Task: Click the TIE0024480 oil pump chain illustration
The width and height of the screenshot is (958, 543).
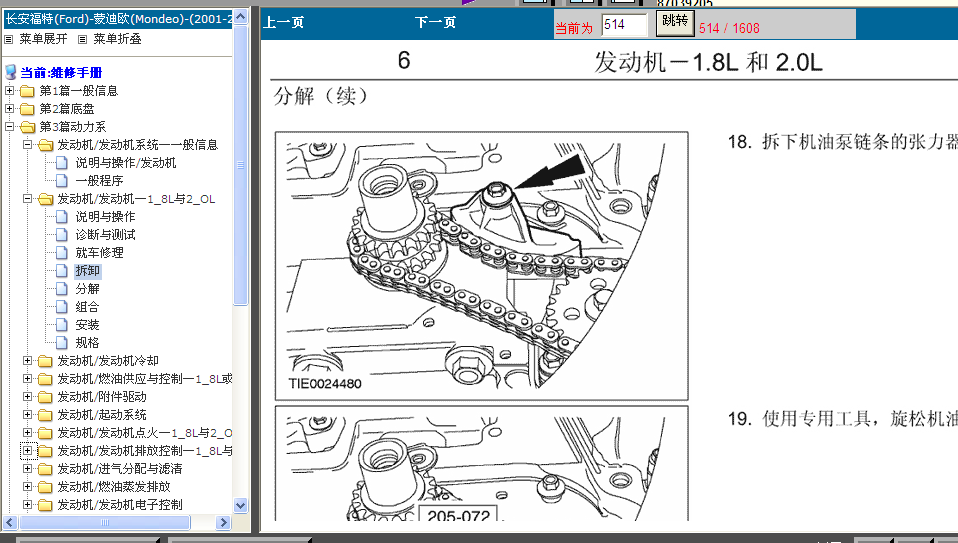Action: point(481,266)
